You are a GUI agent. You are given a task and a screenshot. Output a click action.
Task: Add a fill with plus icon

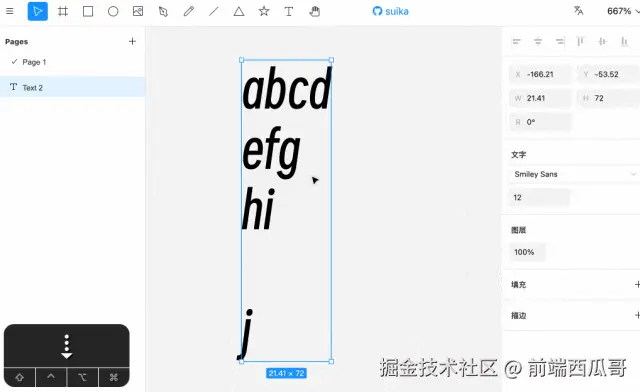[637, 284]
